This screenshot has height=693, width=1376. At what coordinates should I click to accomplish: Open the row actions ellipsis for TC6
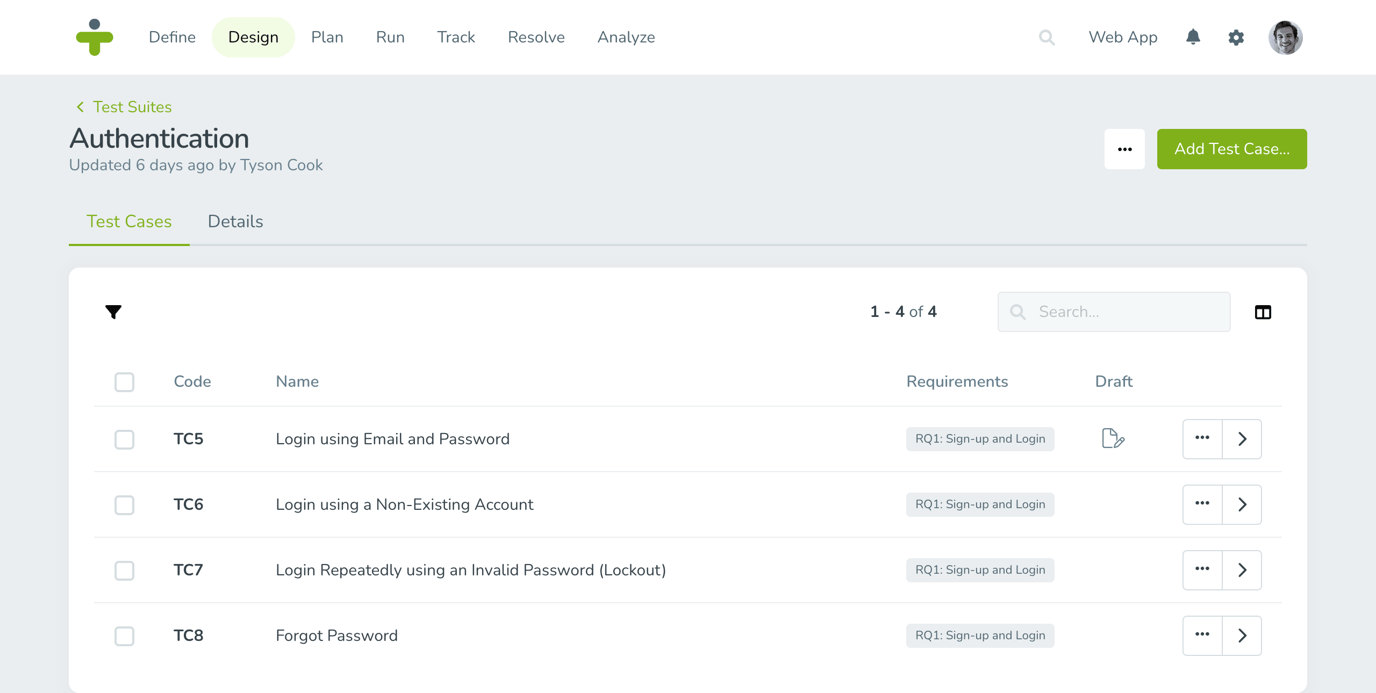[1202, 504]
